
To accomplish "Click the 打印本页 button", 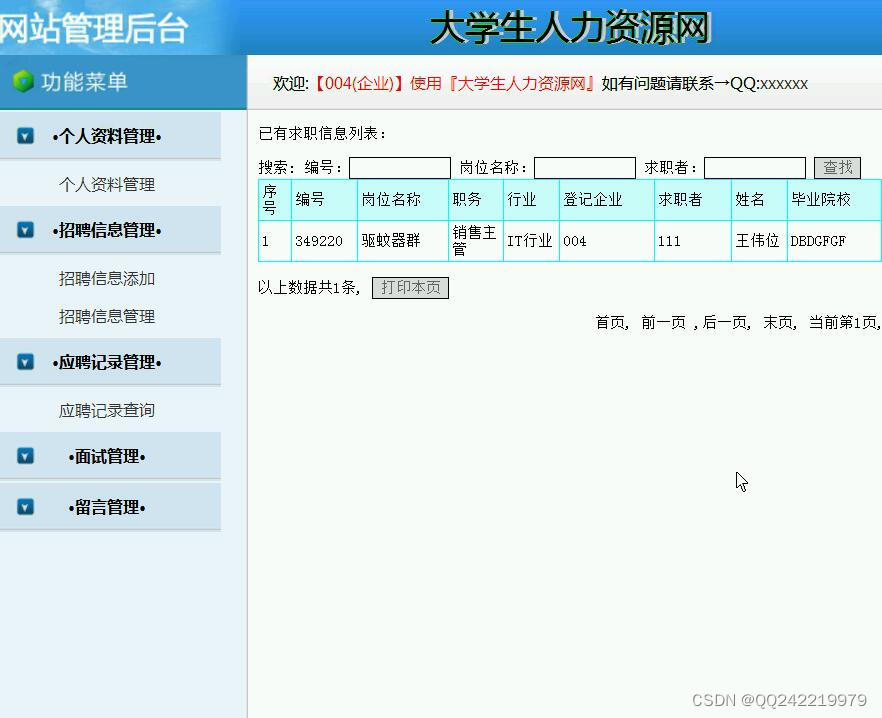I will click(x=410, y=288).
